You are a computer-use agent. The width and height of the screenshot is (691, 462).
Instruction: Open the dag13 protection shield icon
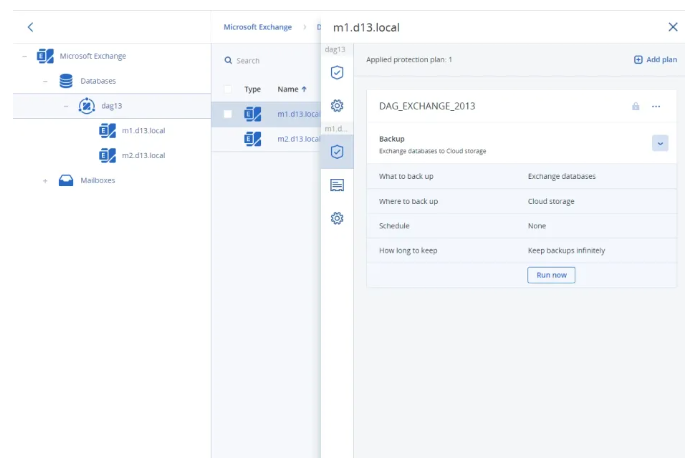(x=337, y=72)
